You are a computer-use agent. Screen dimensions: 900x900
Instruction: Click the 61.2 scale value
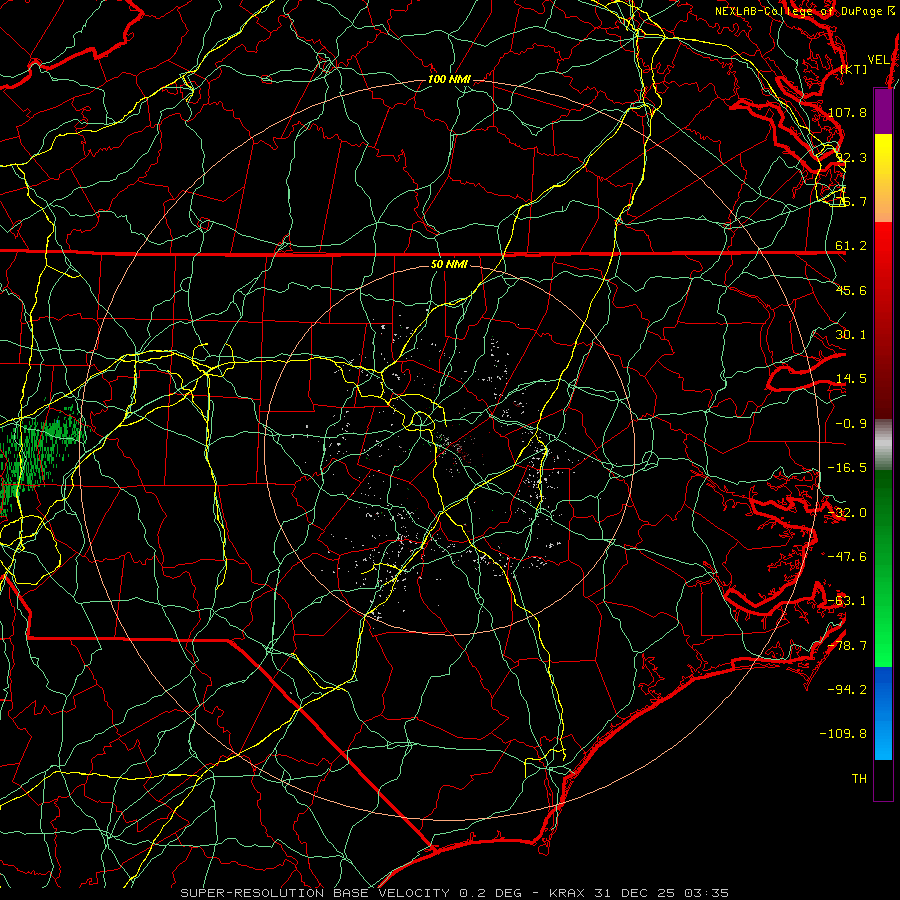click(851, 246)
